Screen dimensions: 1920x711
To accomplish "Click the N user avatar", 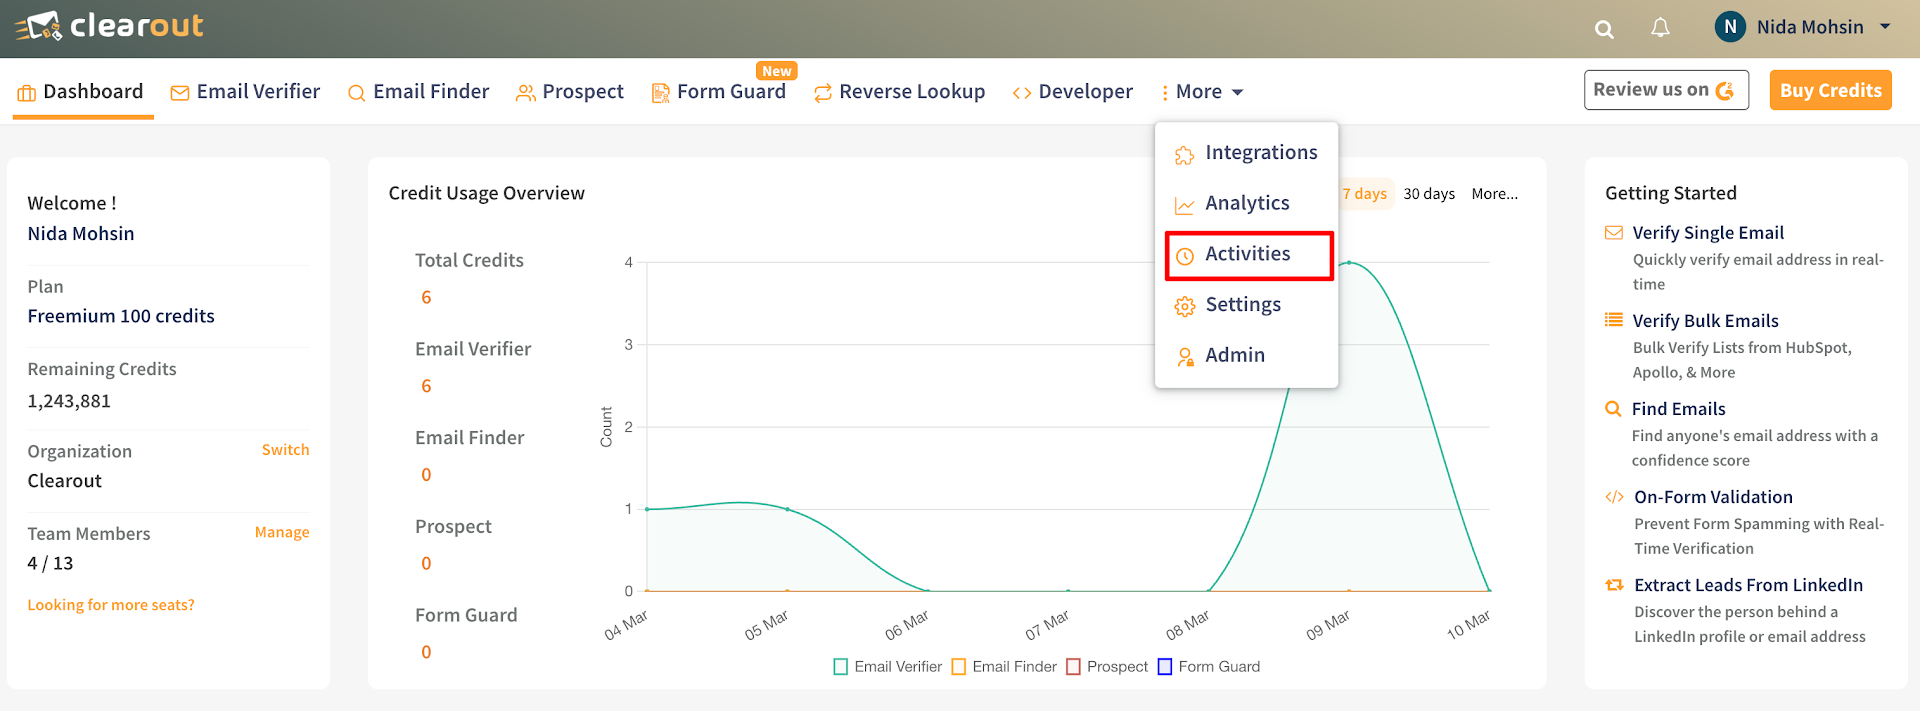I will click(1730, 27).
